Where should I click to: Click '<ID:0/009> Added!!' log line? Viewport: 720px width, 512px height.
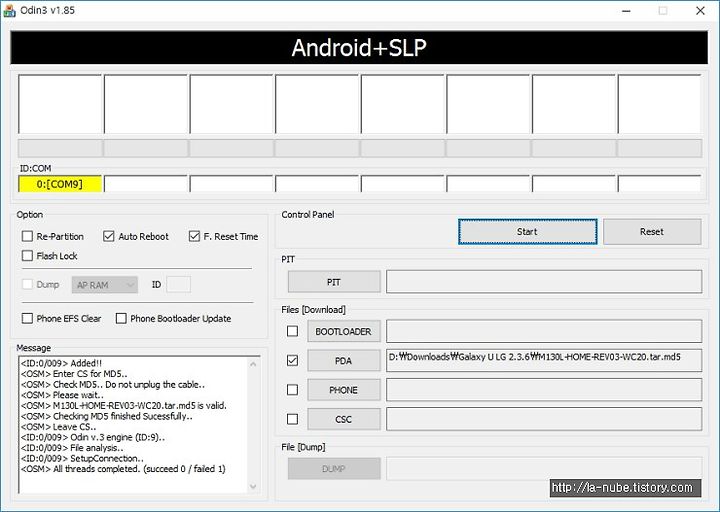(x=62, y=363)
